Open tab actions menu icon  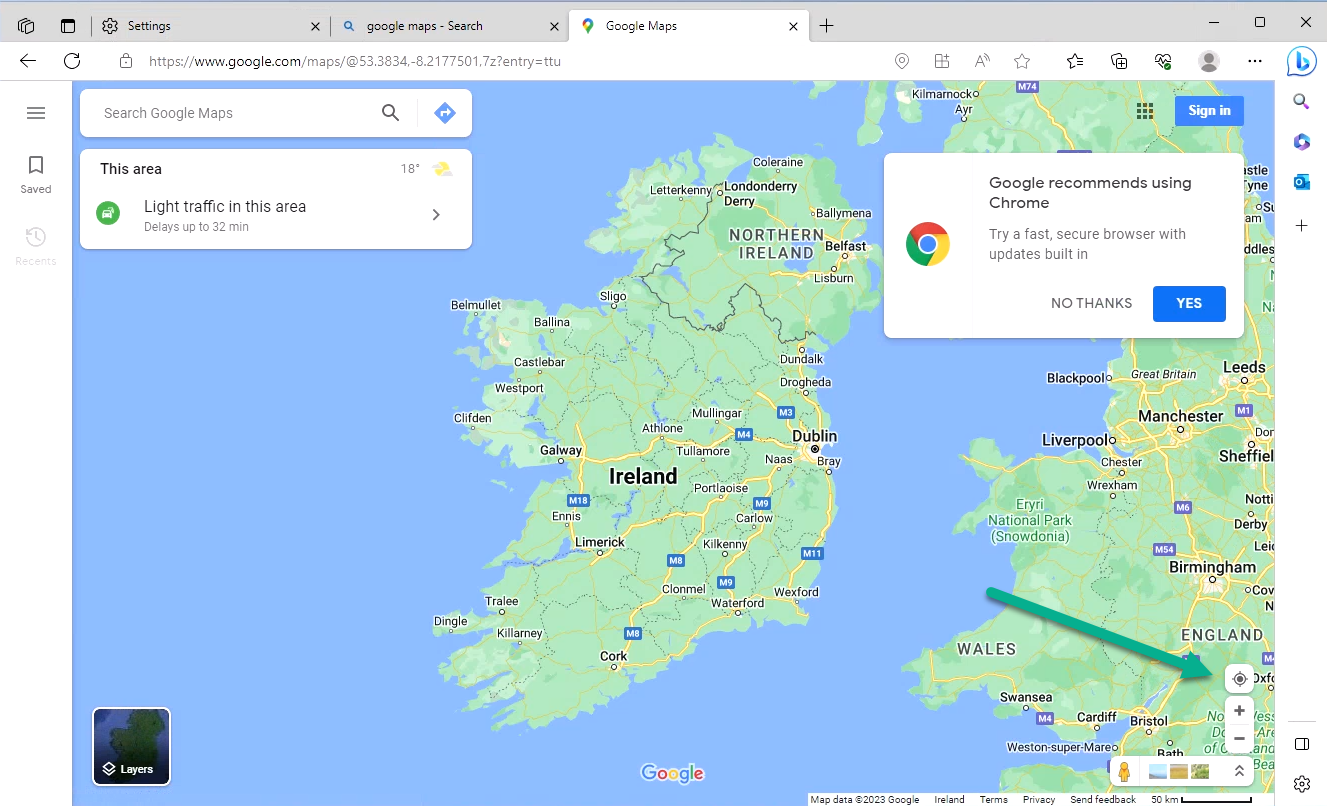click(68, 26)
